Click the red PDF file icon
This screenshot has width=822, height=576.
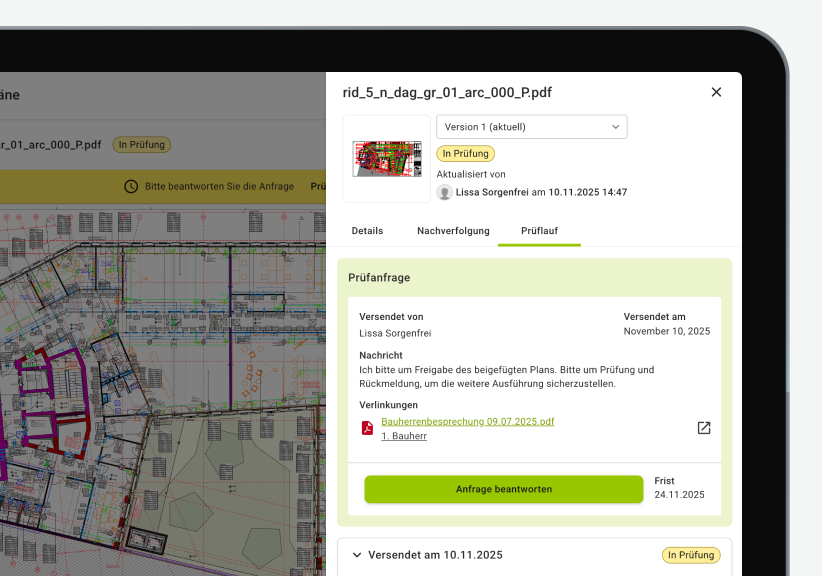367,428
